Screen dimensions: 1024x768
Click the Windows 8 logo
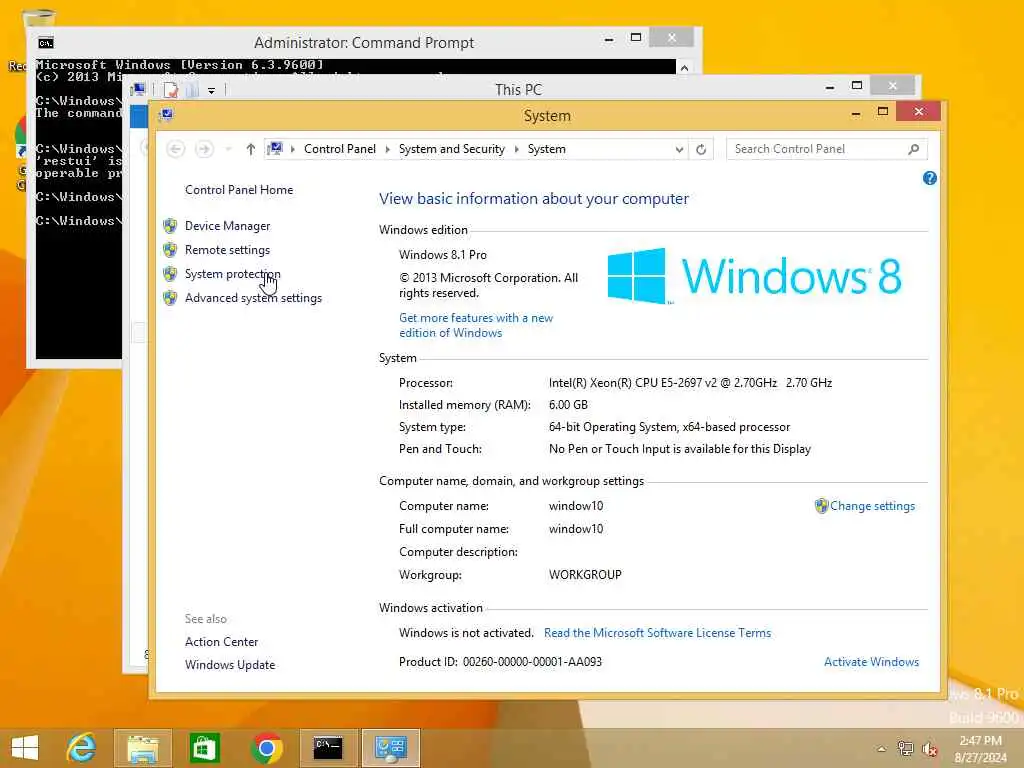coord(755,276)
